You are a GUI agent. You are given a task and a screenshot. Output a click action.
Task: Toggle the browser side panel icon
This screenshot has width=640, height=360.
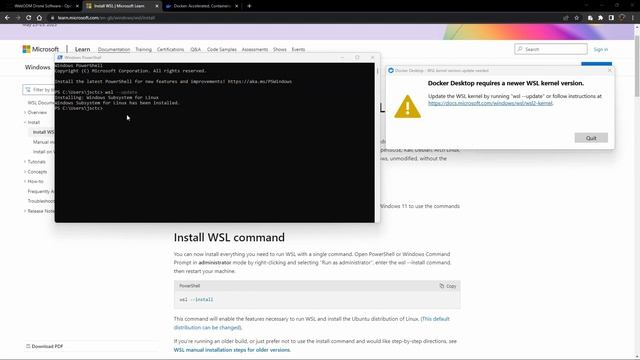[x=611, y=18]
